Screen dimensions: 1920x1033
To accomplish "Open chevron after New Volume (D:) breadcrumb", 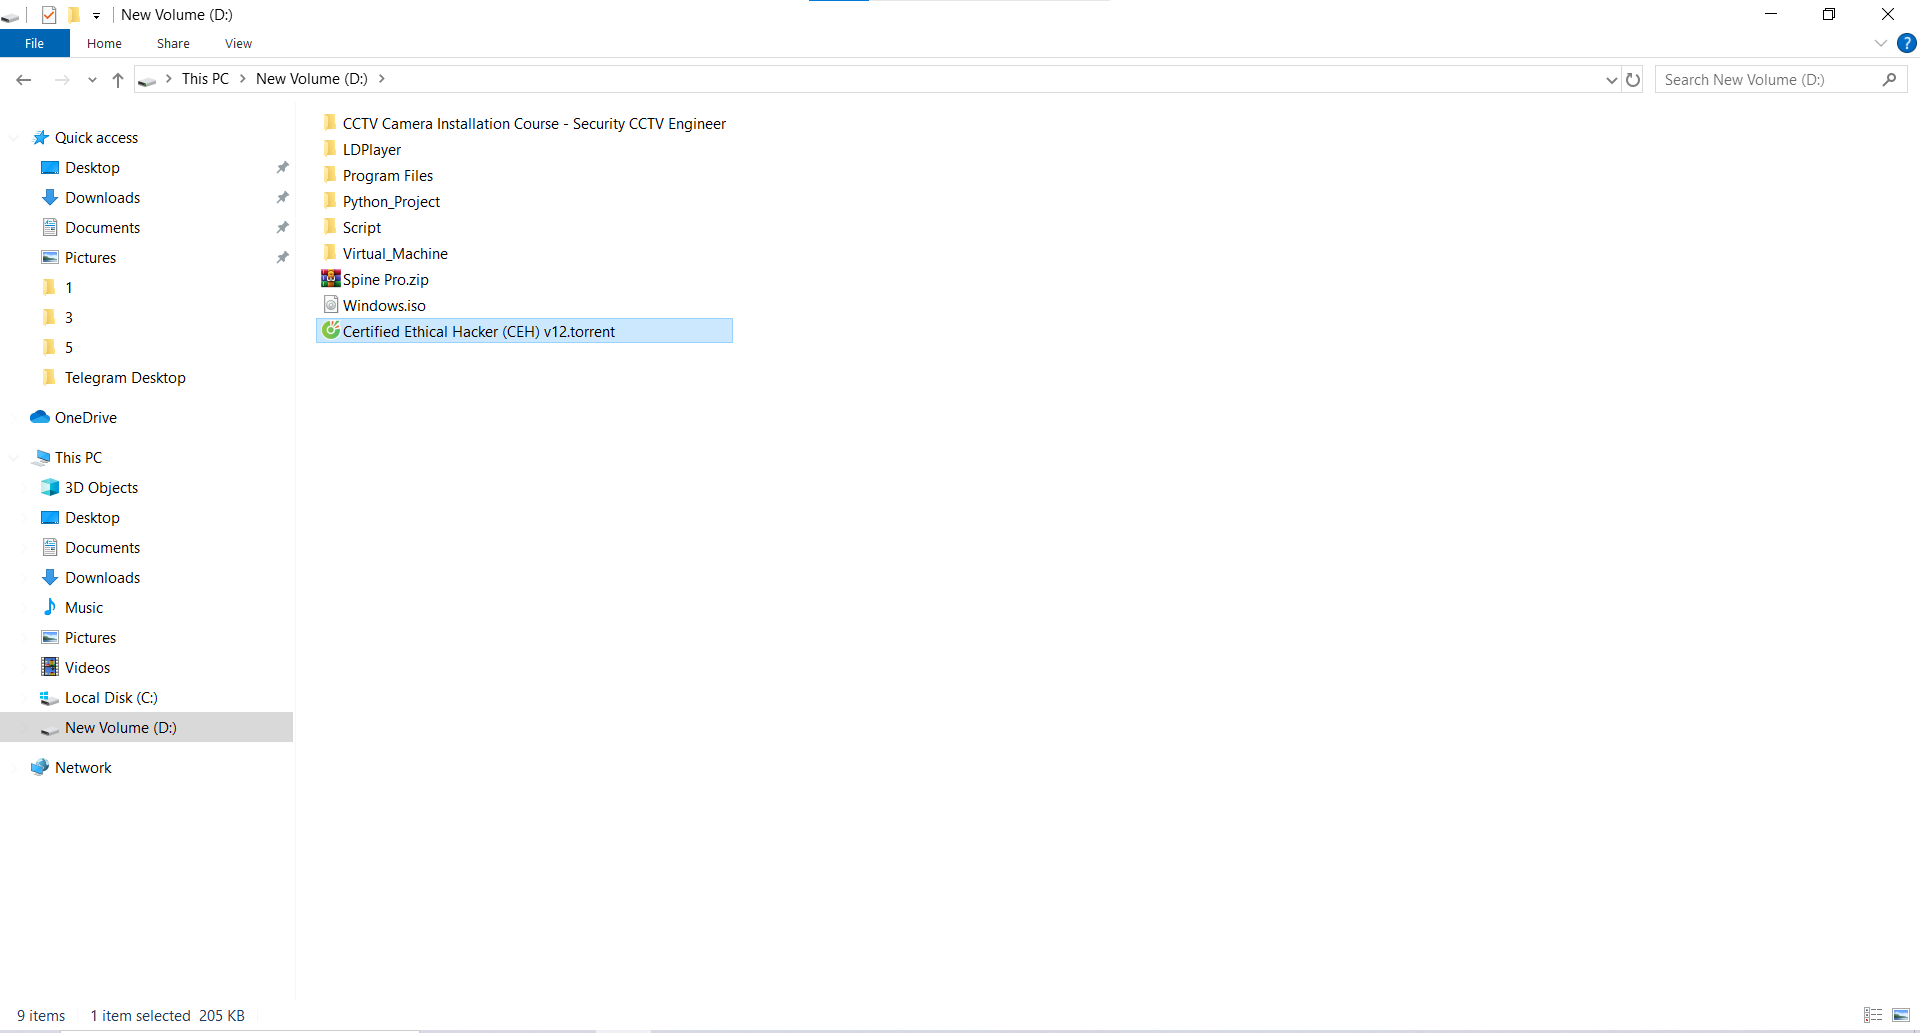I will tap(381, 79).
